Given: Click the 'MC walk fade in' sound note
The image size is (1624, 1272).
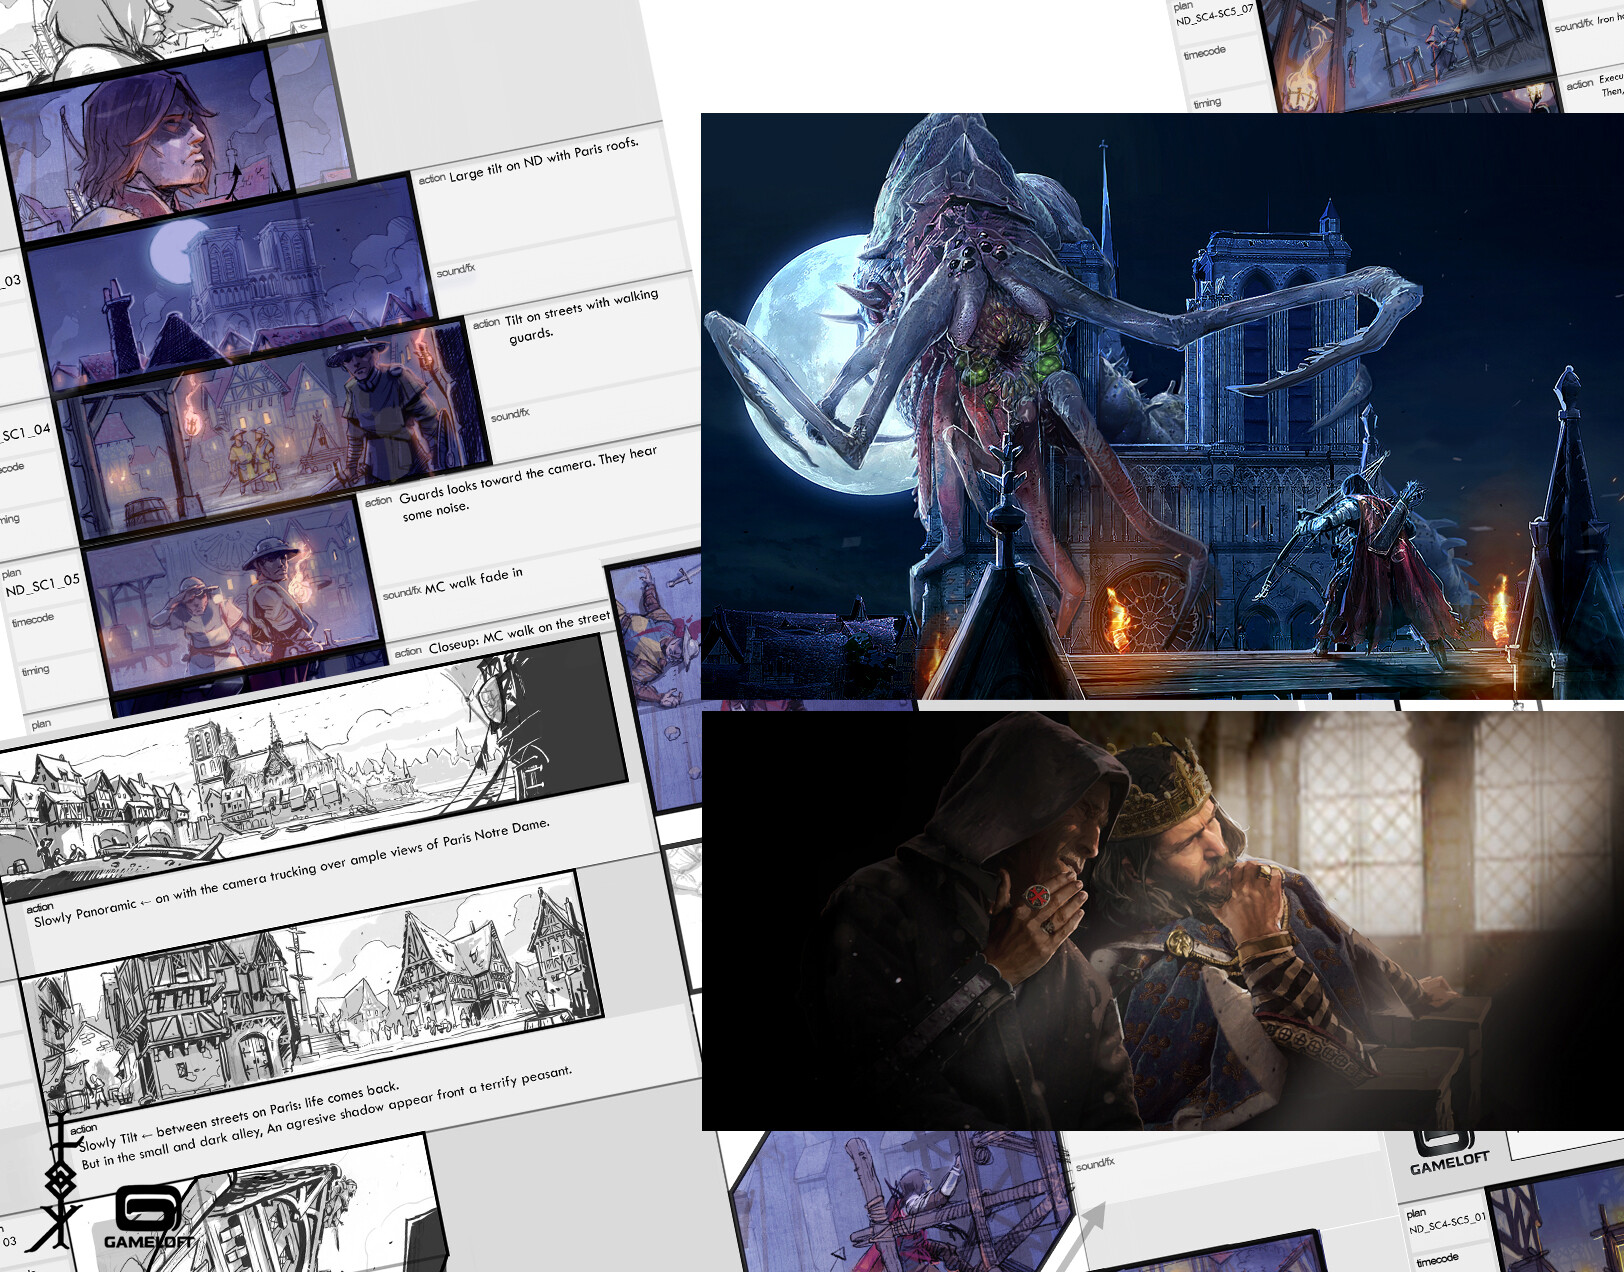Looking at the screenshot, I should tap(473, 583).
